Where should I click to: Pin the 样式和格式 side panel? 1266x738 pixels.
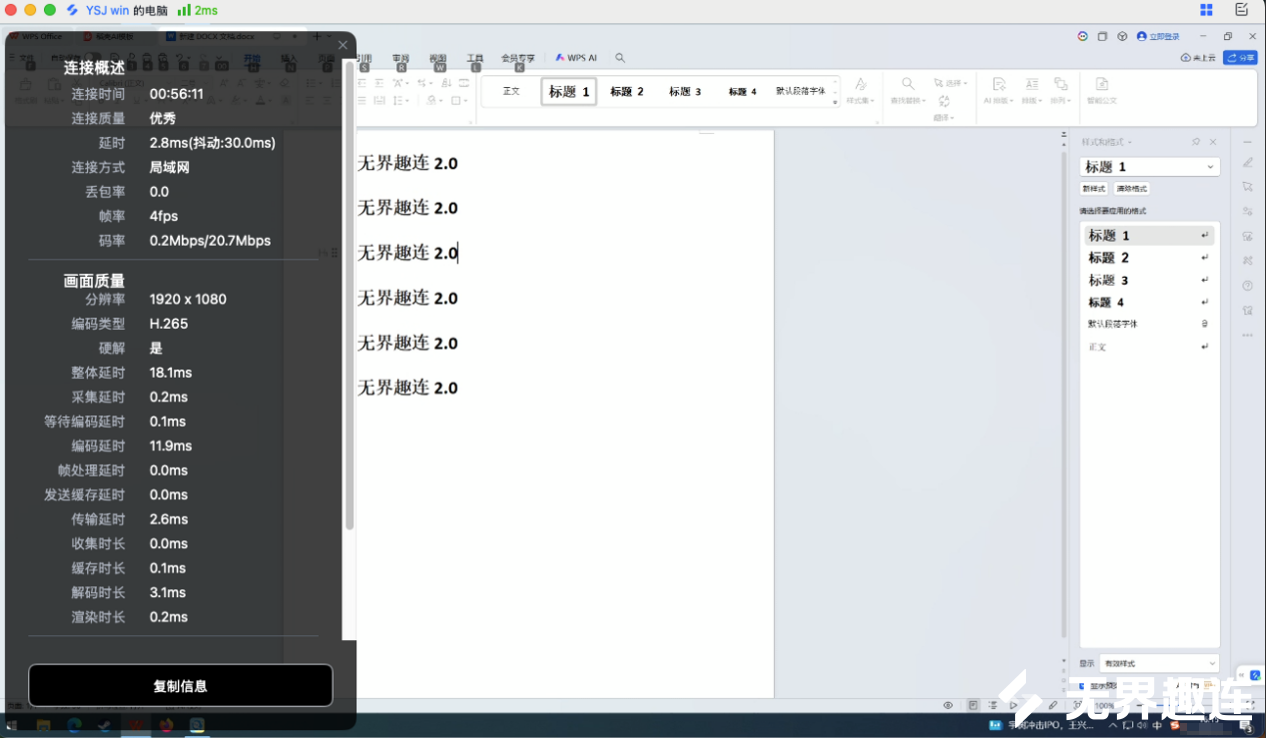coord(1195,142)
